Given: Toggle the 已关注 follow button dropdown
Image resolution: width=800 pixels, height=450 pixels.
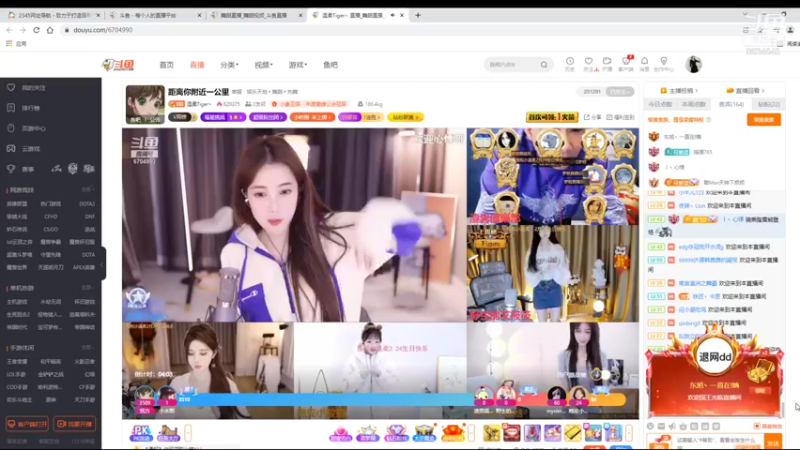Looking at the screenshot, I should 620,92.
